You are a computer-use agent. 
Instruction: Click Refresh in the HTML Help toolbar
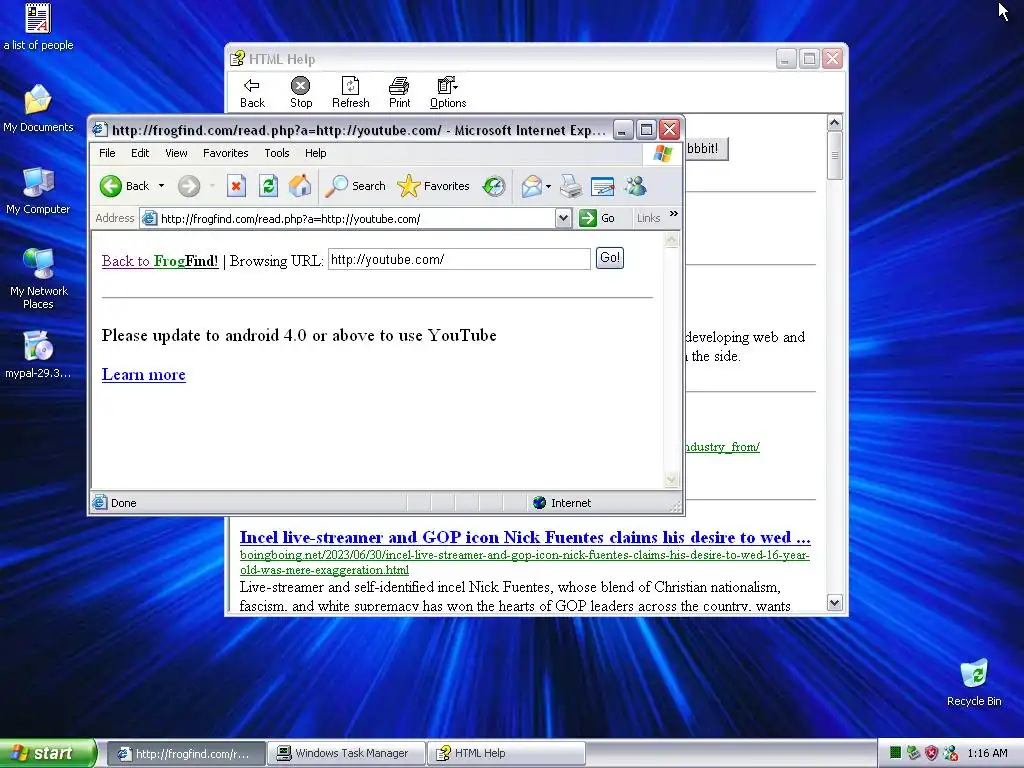pyautogui.click(x=351, y=93)
